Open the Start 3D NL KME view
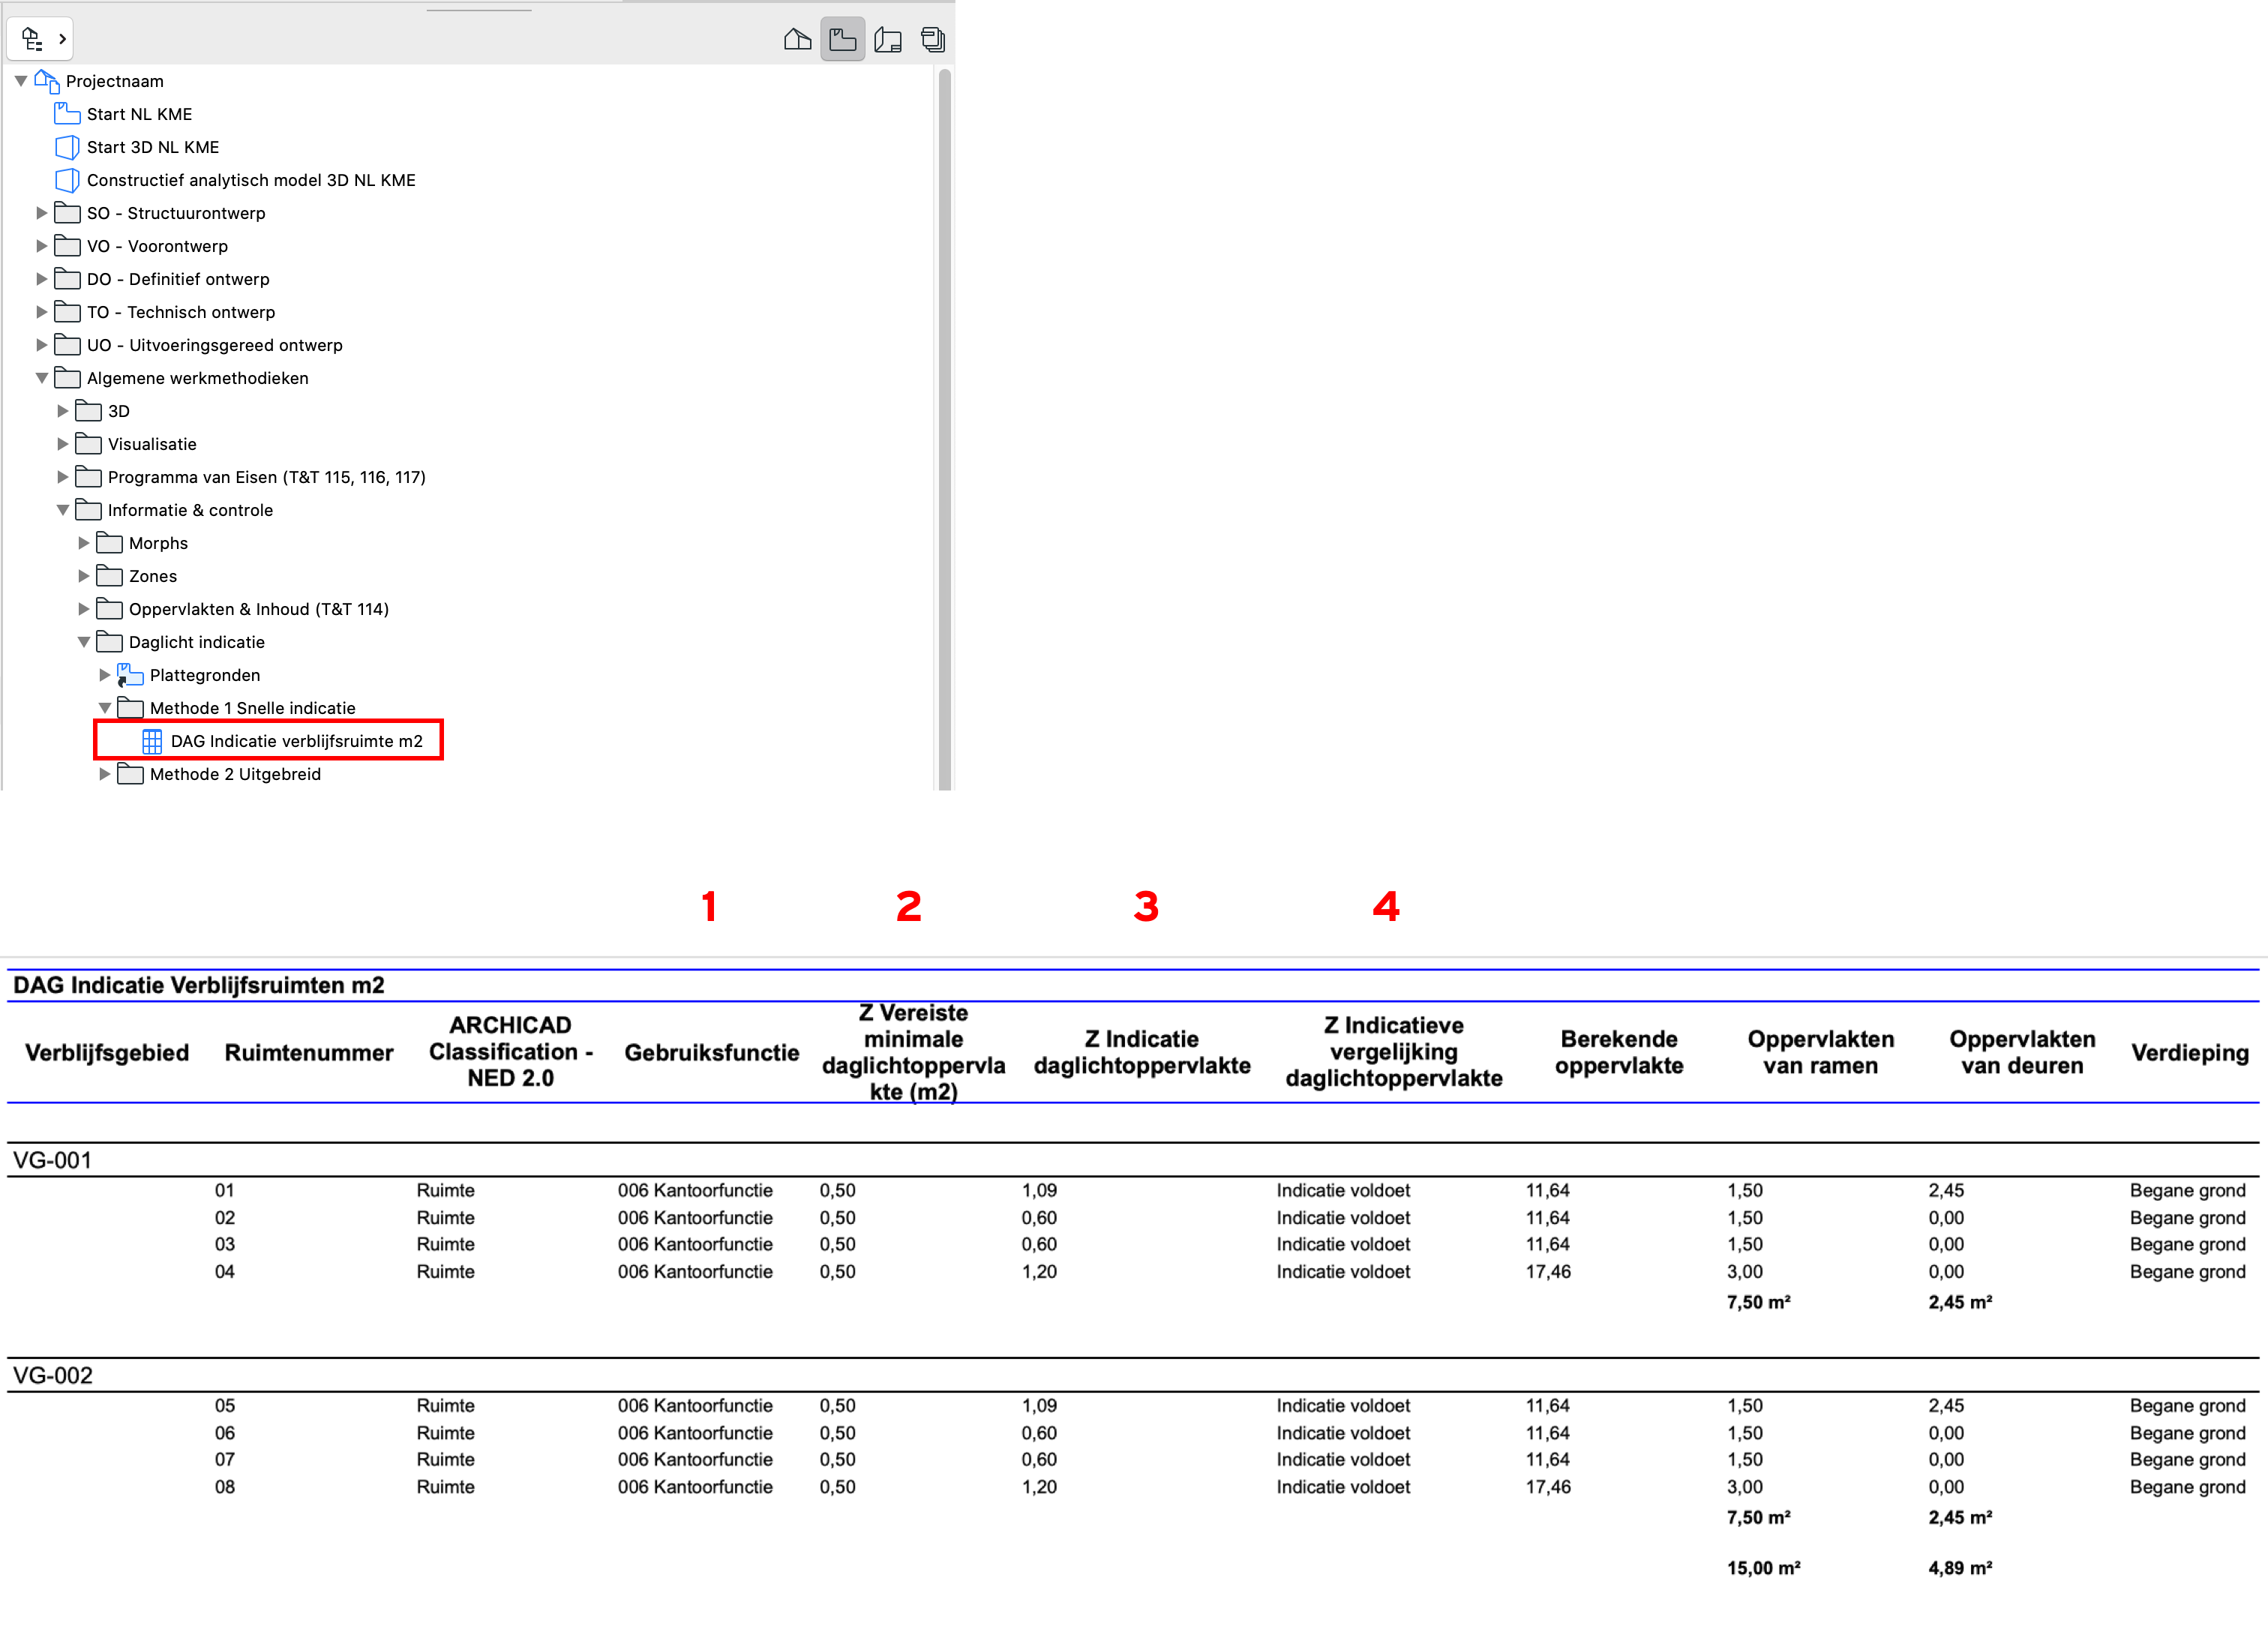This screenshot has height=1635, width=2268. 153,147
